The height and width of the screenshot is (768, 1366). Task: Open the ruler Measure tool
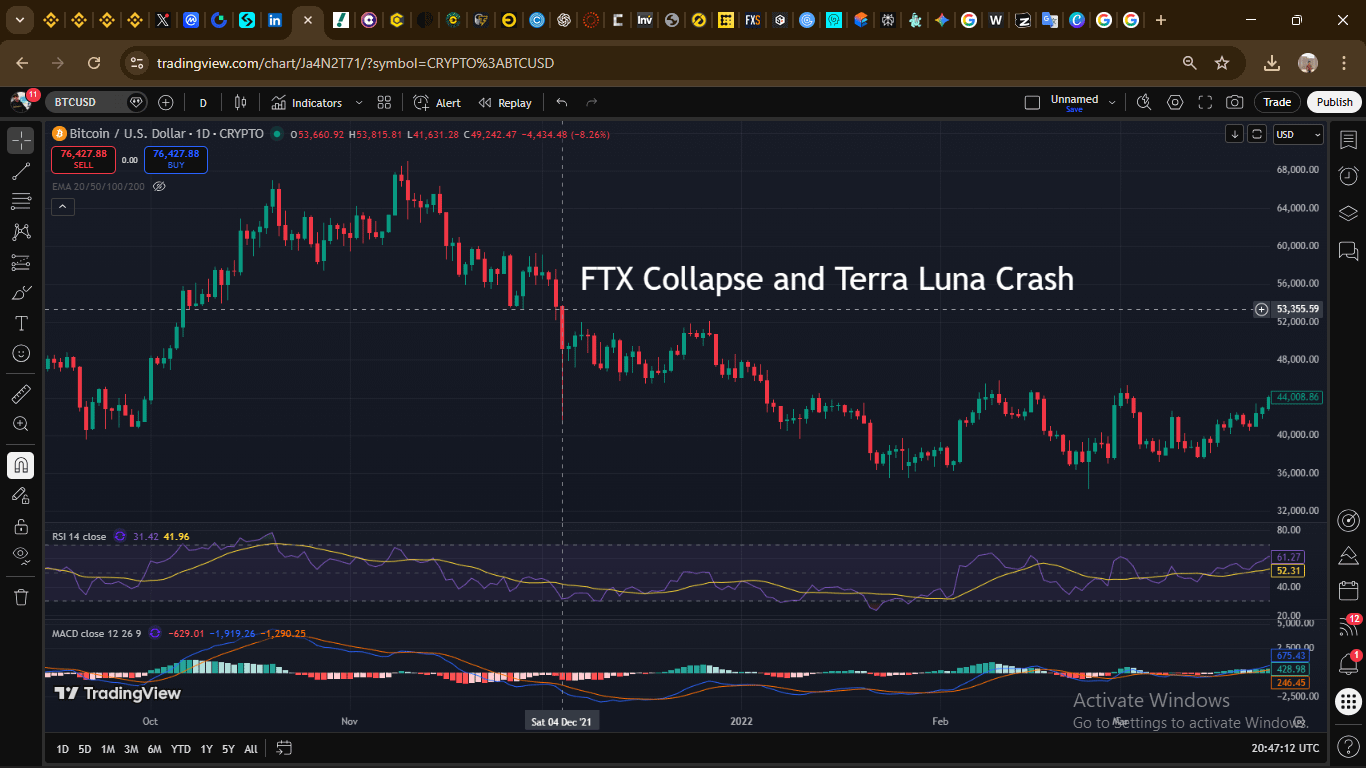click(x=20, y=394)
